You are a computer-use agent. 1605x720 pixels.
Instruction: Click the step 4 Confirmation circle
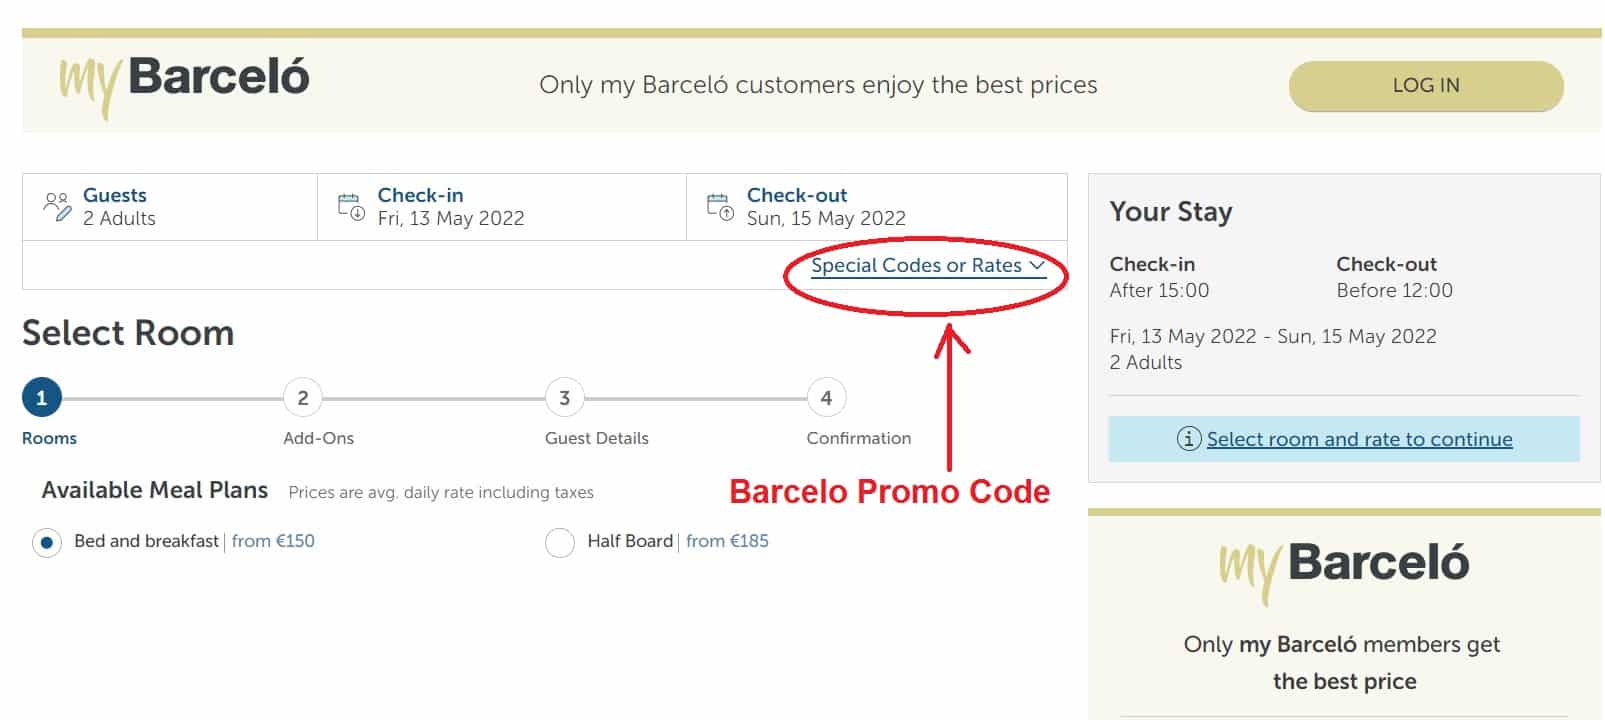click(826, 397)
